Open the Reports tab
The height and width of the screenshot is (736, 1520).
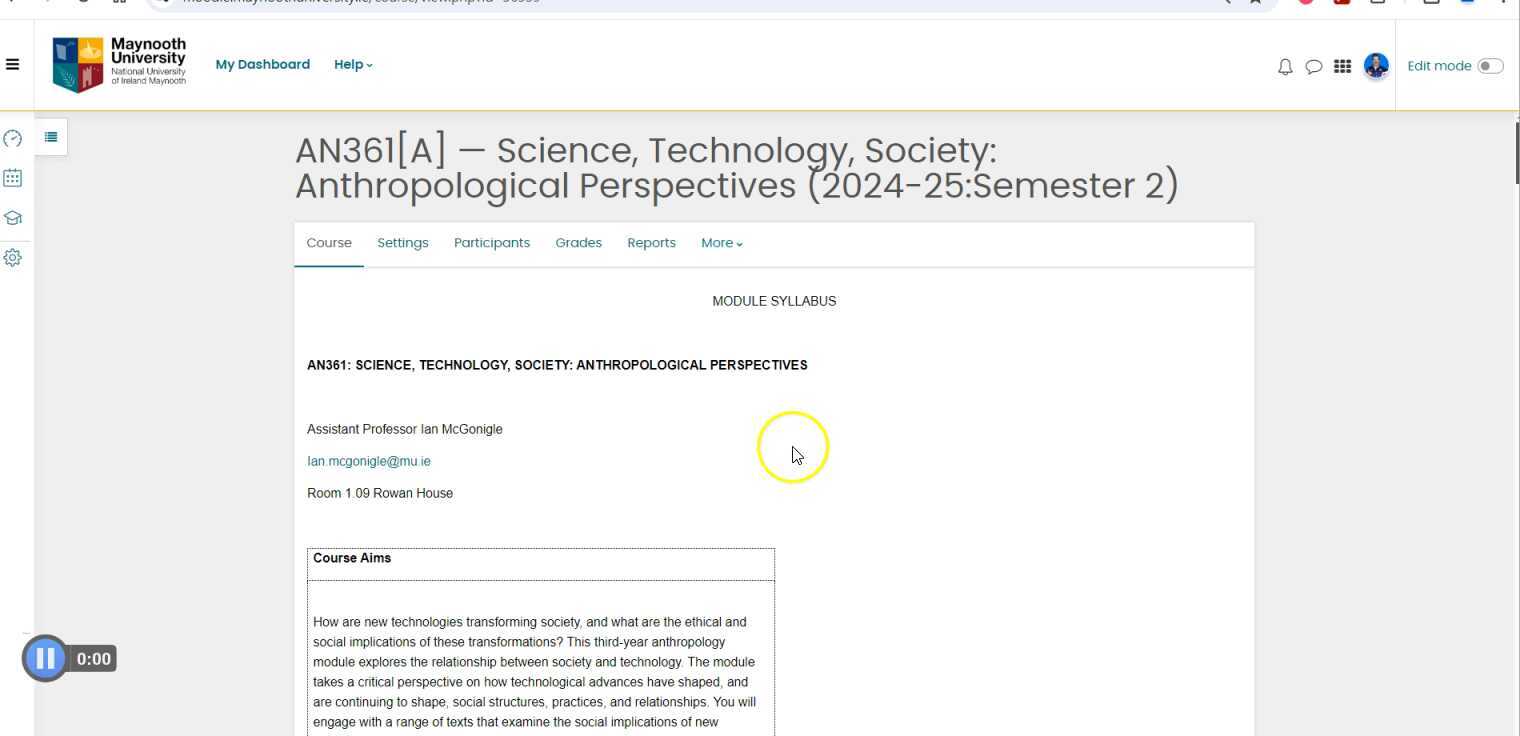(x=652, y=243)
